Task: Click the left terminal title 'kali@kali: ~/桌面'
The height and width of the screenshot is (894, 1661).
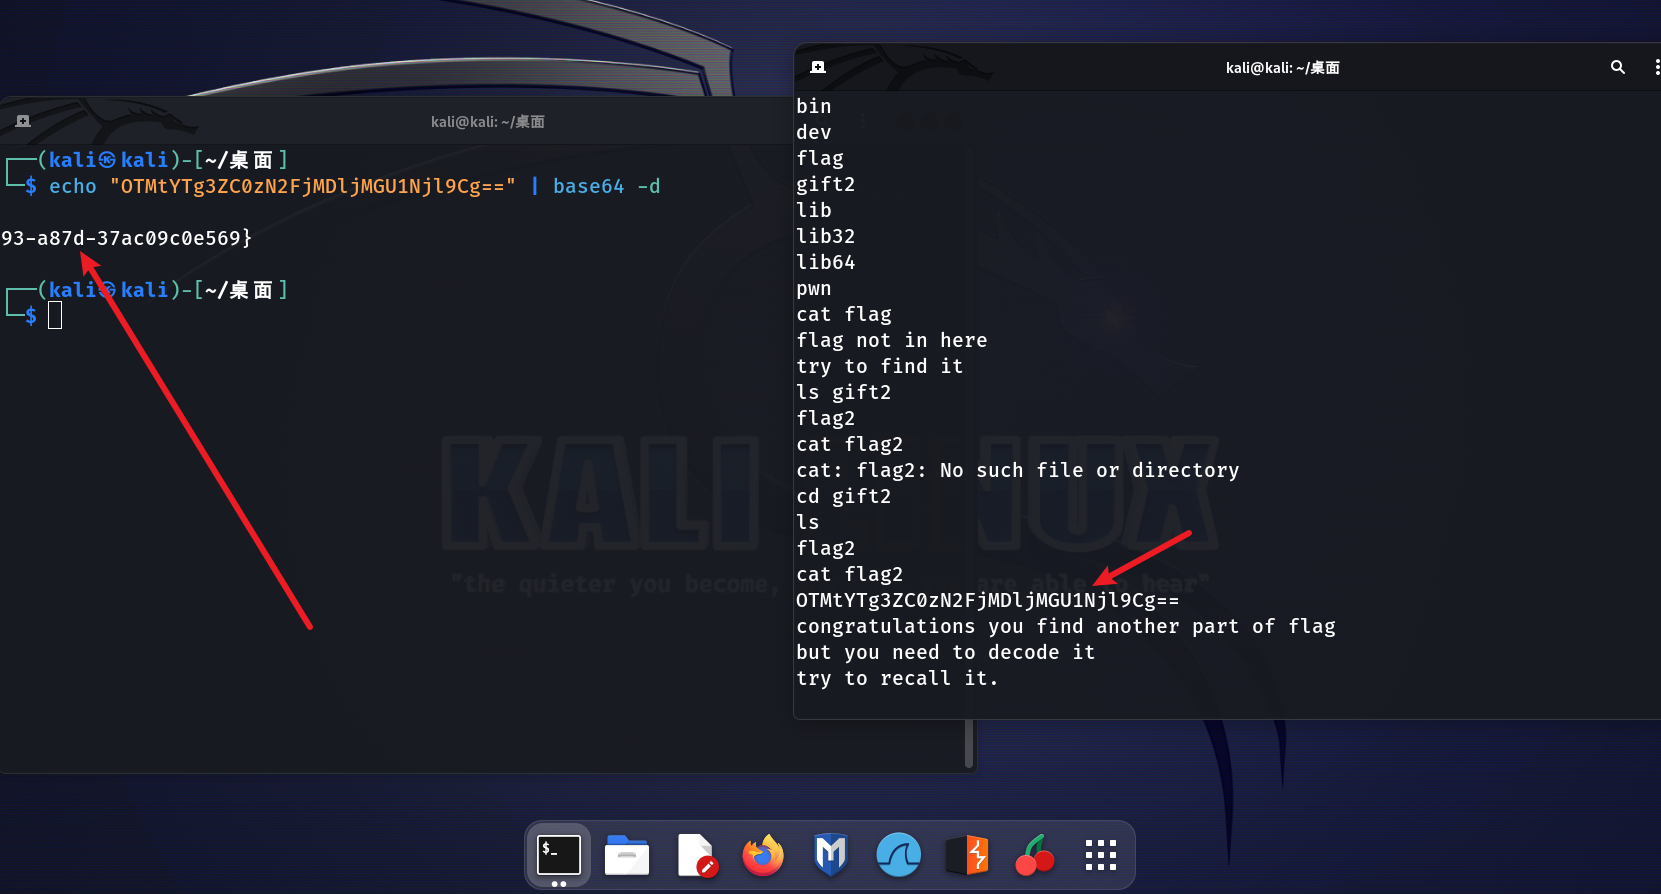Action: point(487,121)
